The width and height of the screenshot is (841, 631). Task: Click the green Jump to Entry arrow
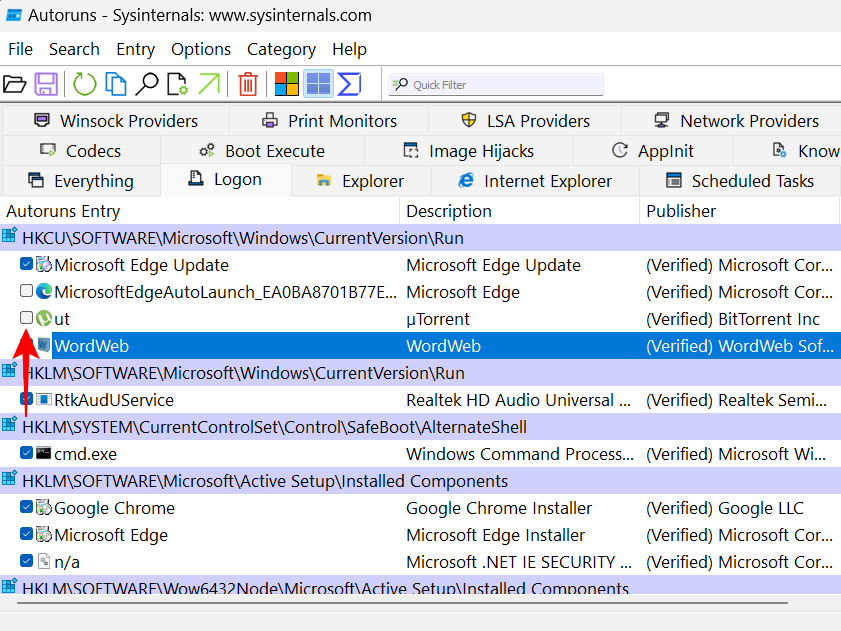(208, 84)
